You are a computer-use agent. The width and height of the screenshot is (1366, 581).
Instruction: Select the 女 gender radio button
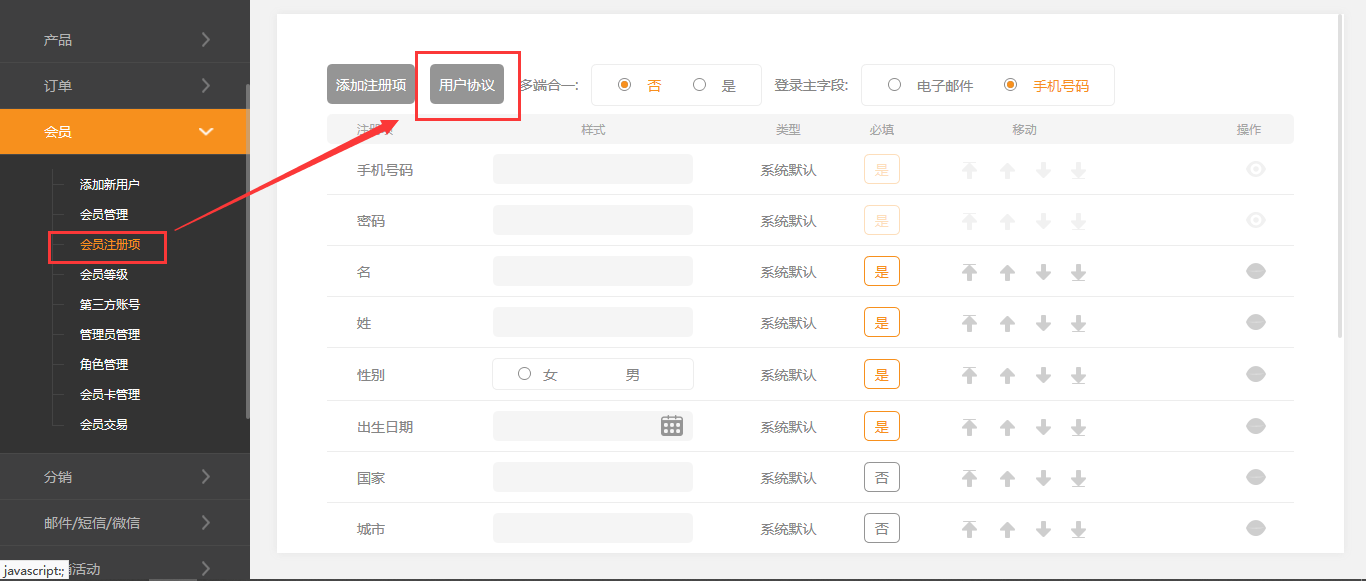tap(525, 375)
